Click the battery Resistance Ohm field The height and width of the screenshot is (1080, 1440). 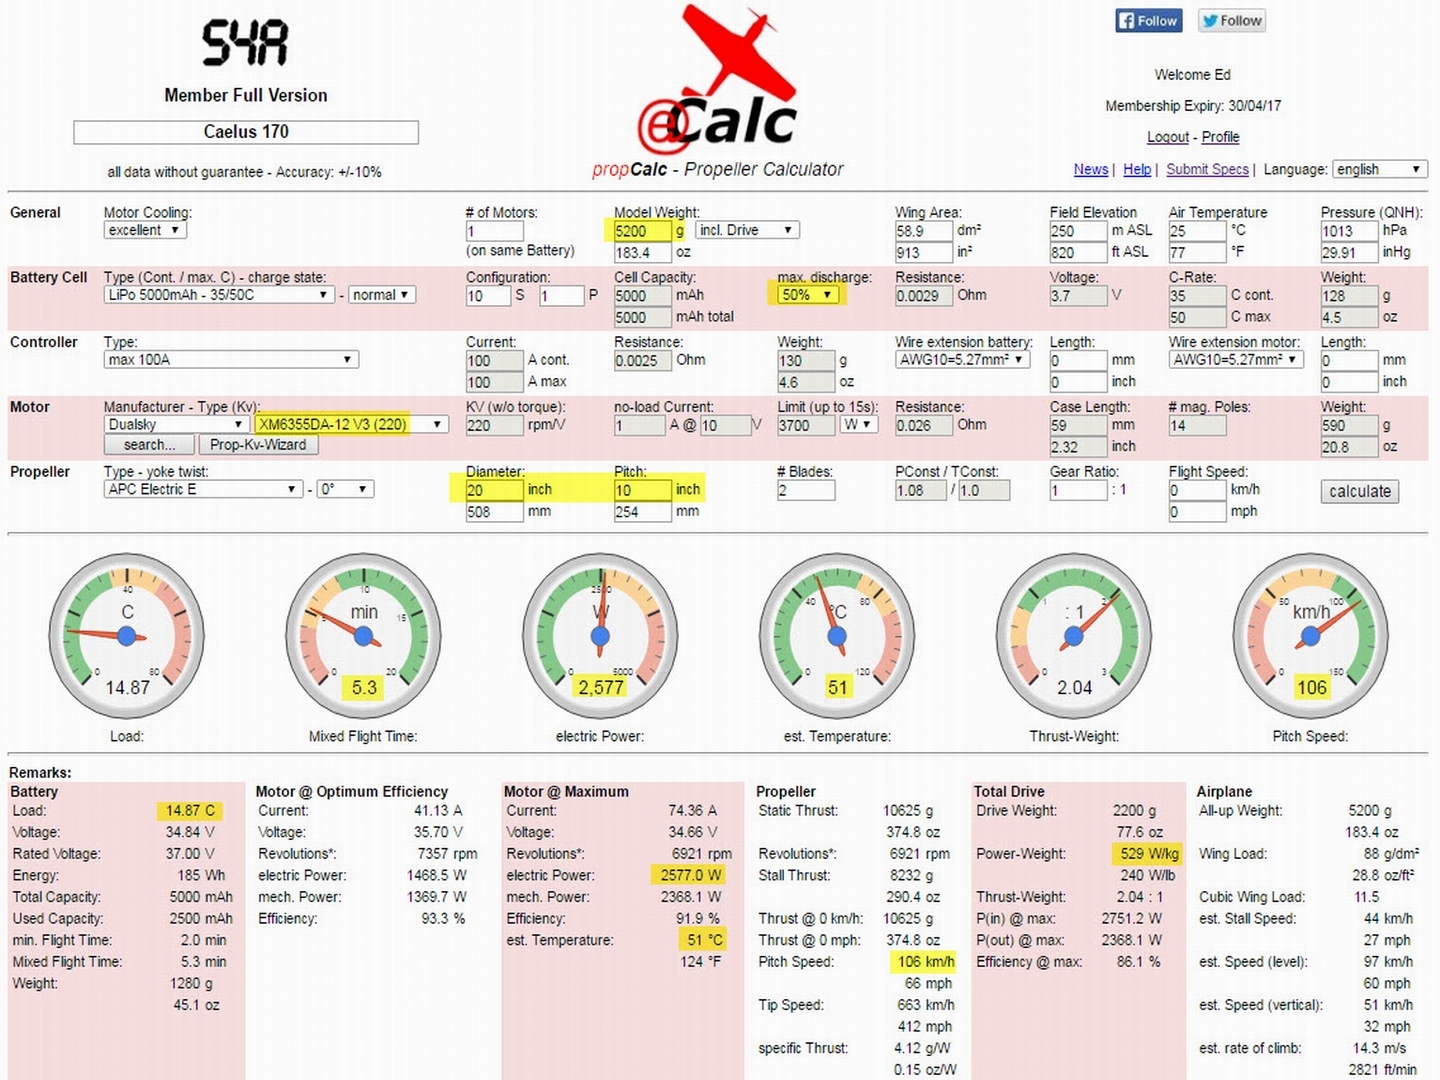click(x=923, y=296)
